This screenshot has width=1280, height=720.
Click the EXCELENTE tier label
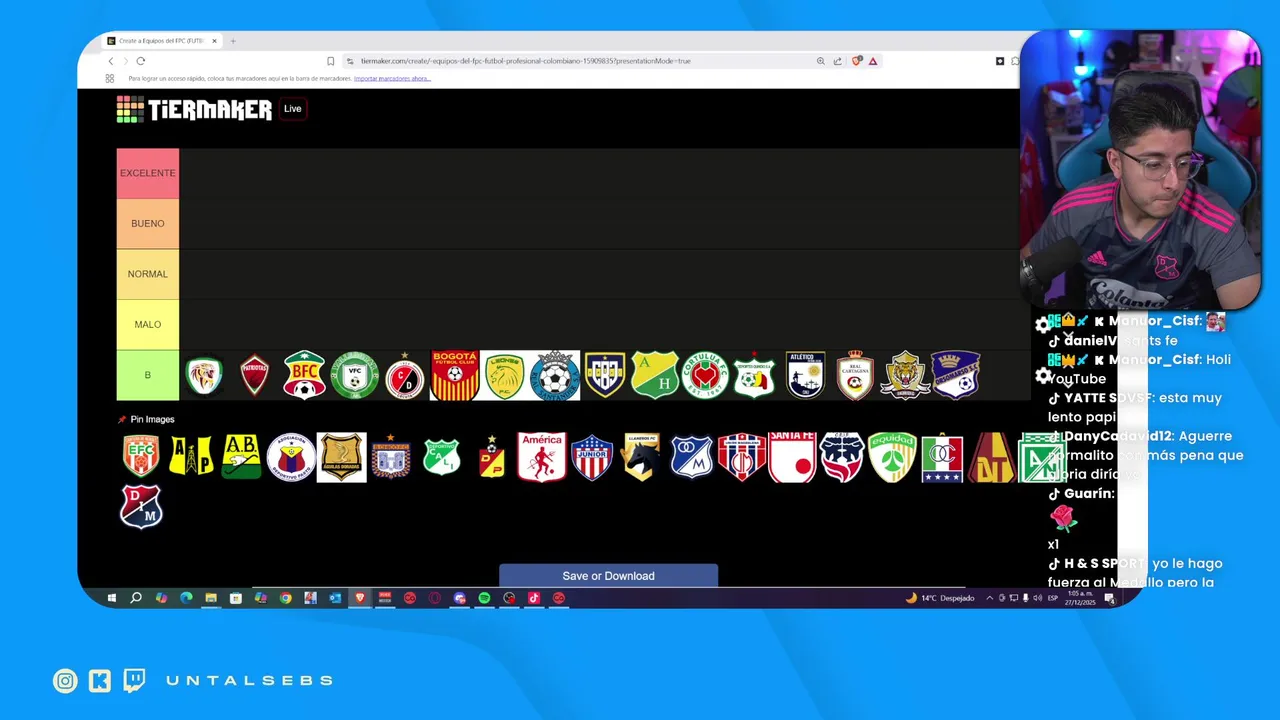[147, 173]
